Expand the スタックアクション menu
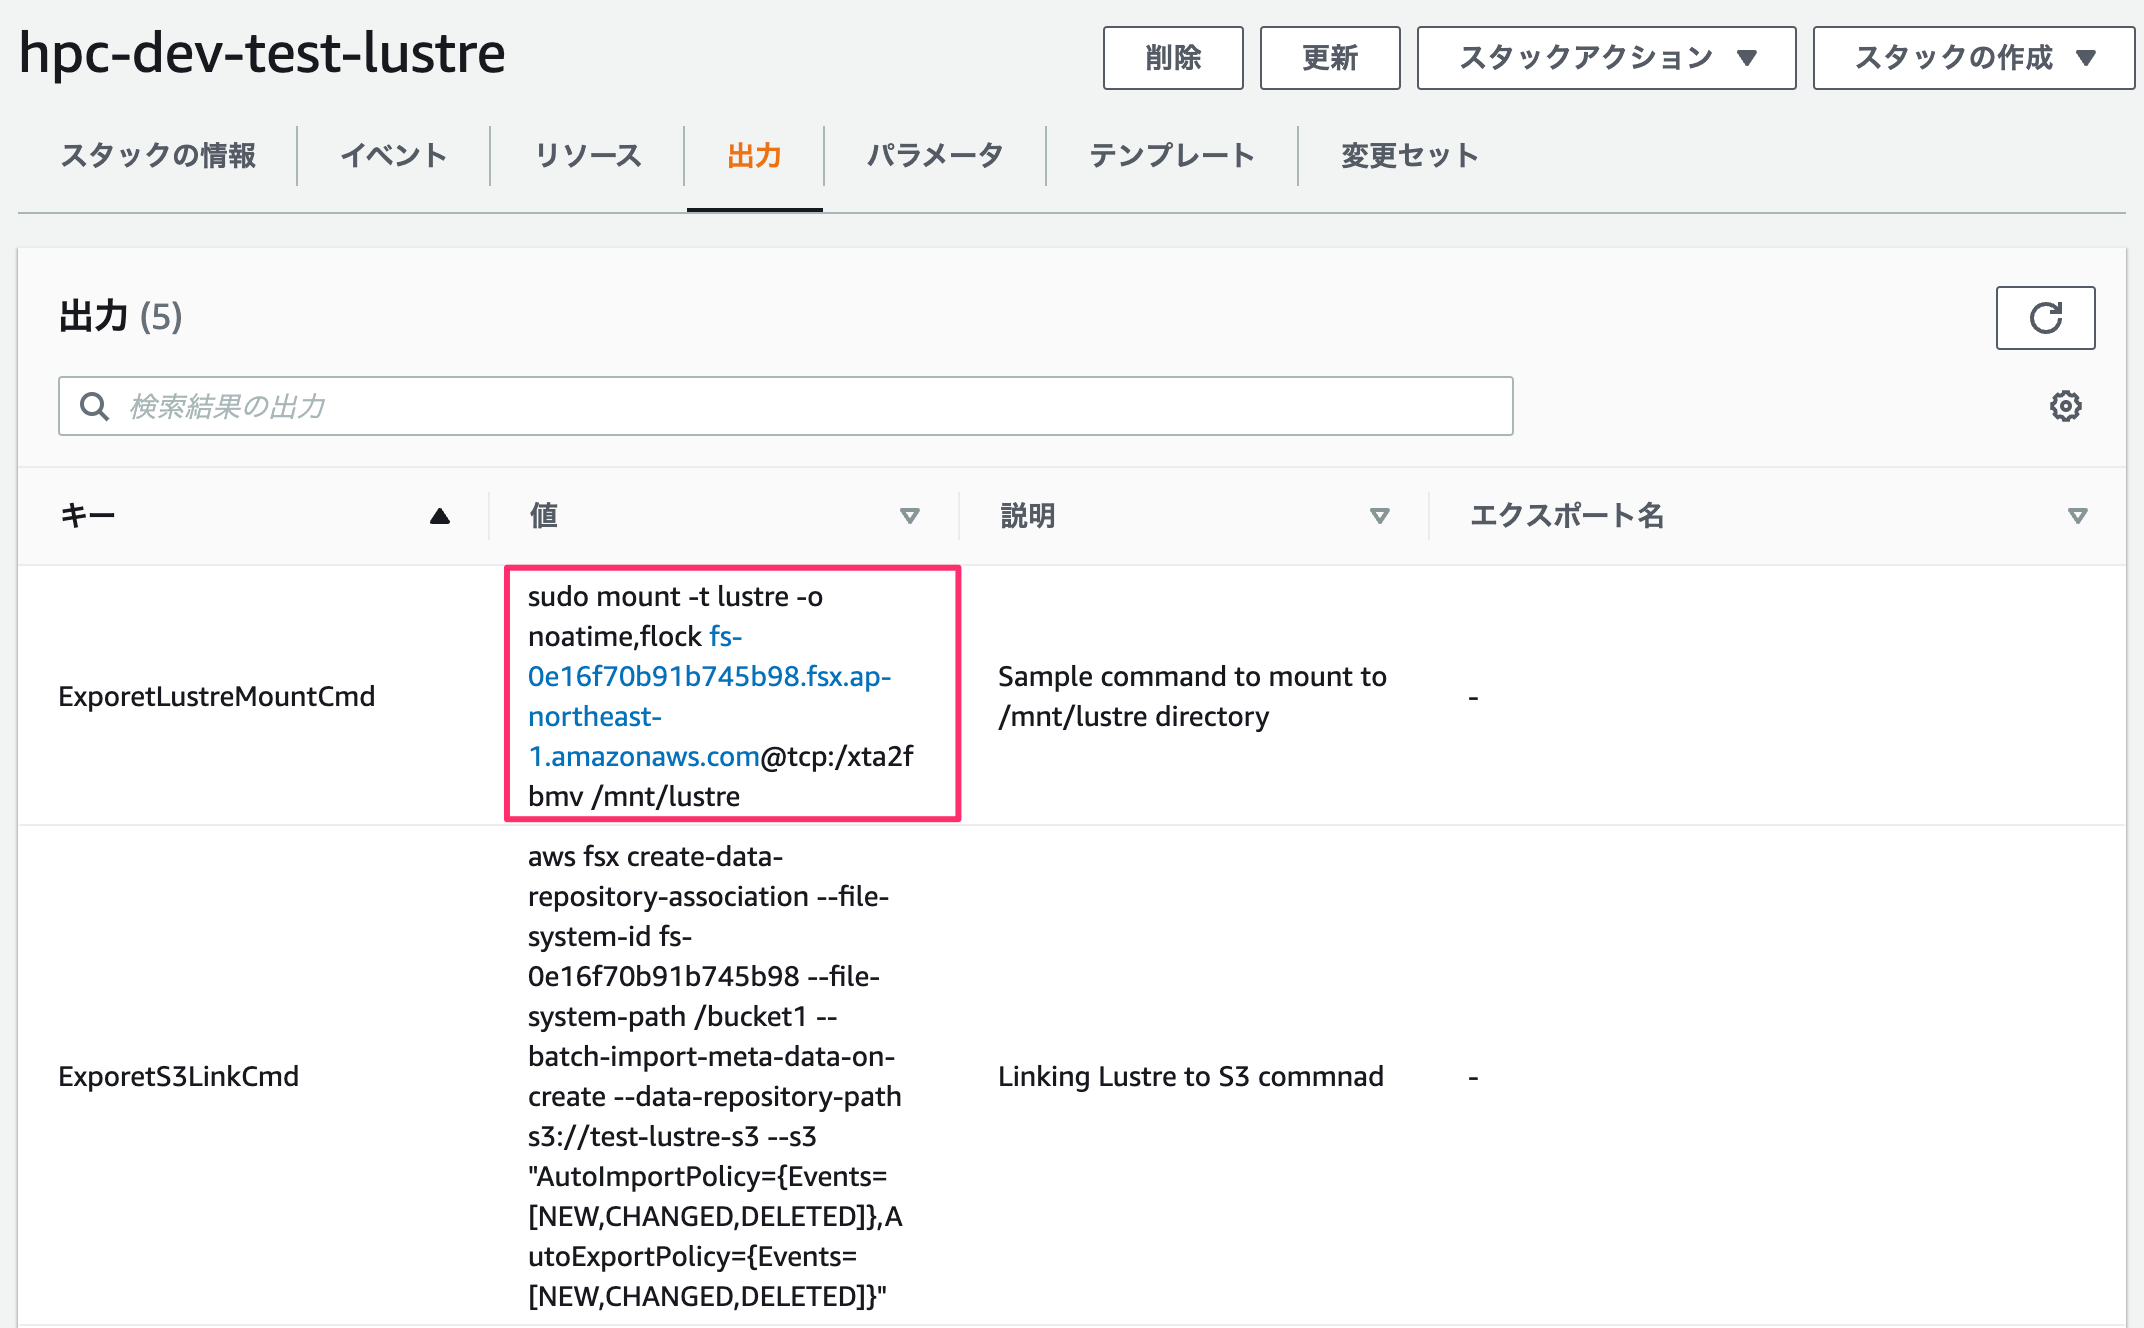Viewport: 2144px width, 1328px height. click(x=1604, y=58)
